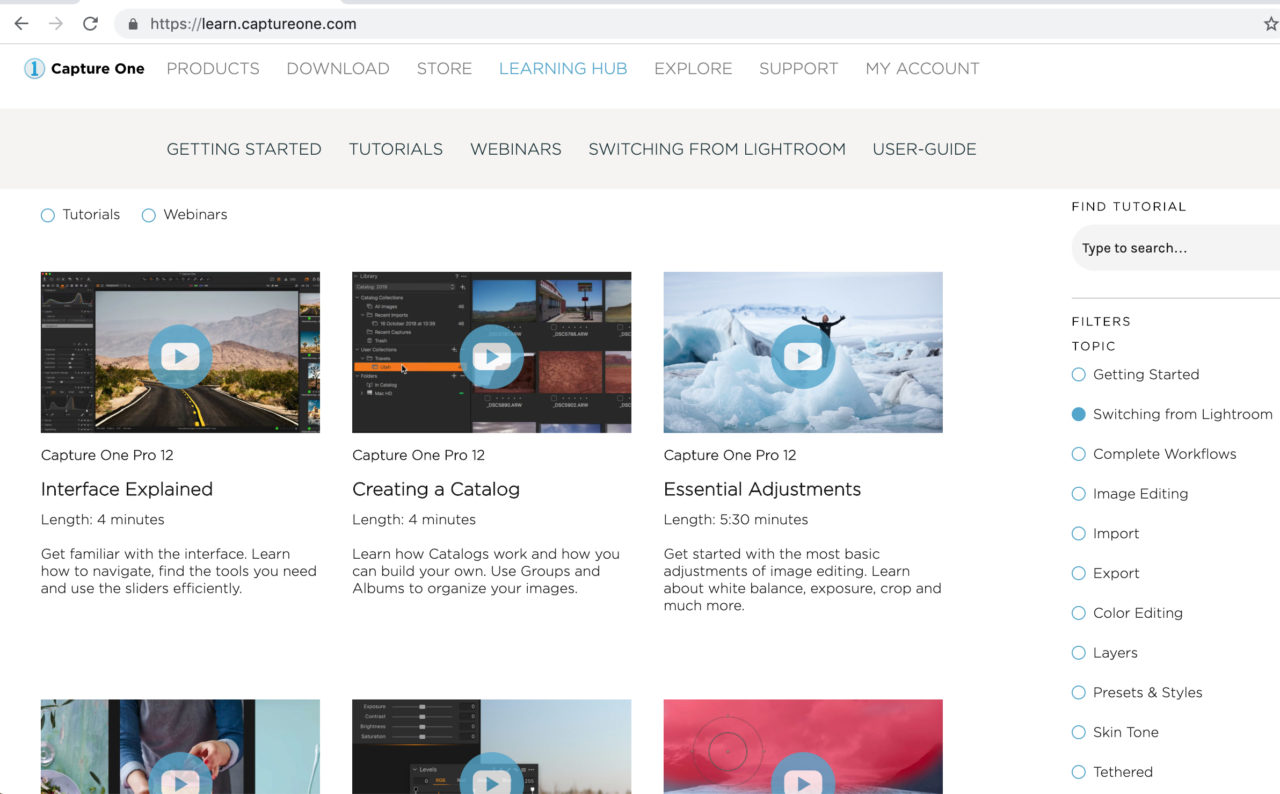Click the browser back arrow

21,24
